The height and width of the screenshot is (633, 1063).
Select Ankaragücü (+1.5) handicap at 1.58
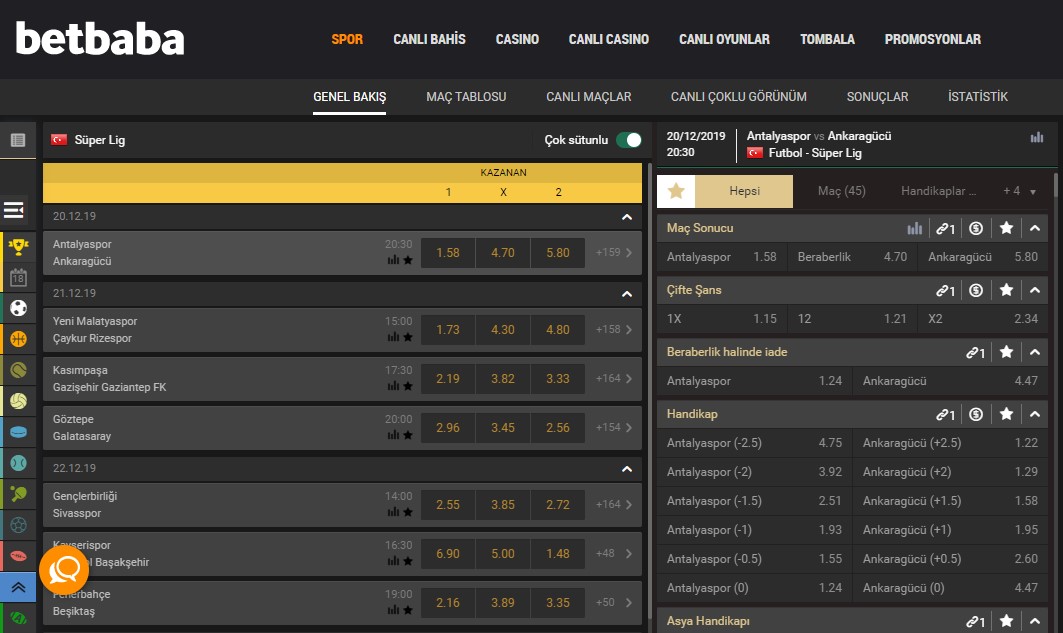(x=950, y=501)
